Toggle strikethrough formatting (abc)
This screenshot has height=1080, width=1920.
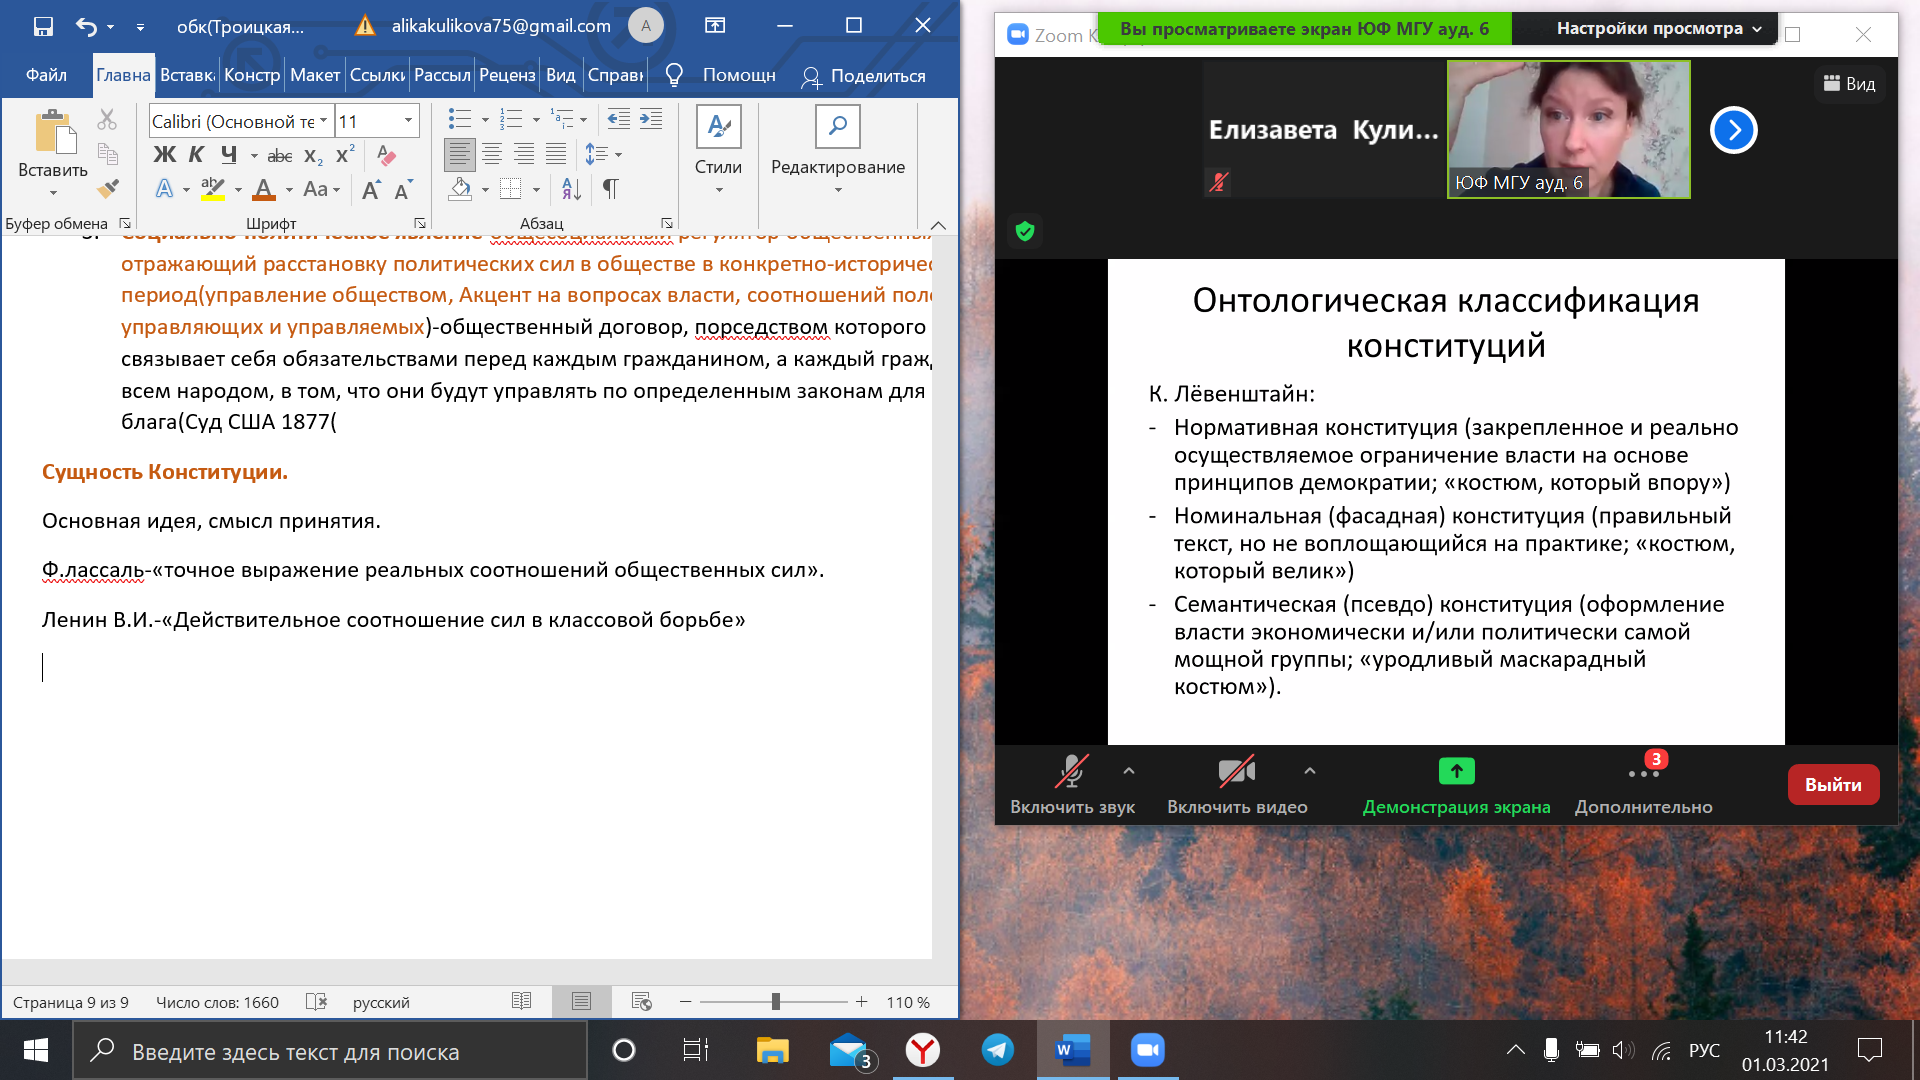tap(280, 155)
